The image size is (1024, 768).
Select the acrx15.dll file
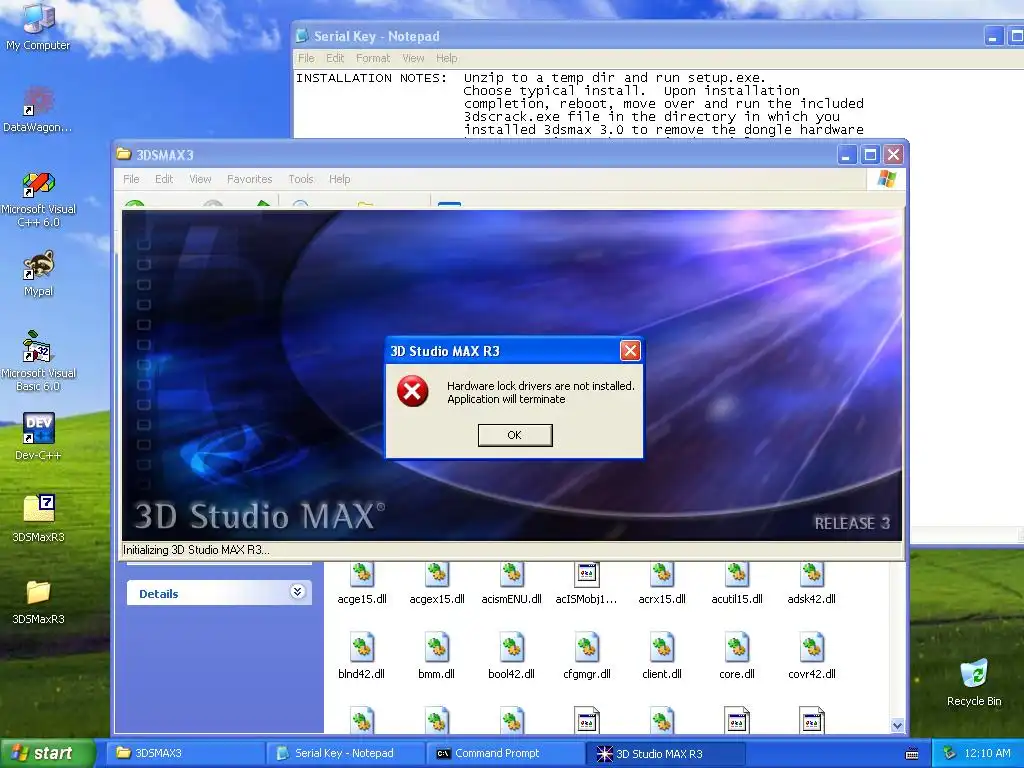[x=662, y=583]
